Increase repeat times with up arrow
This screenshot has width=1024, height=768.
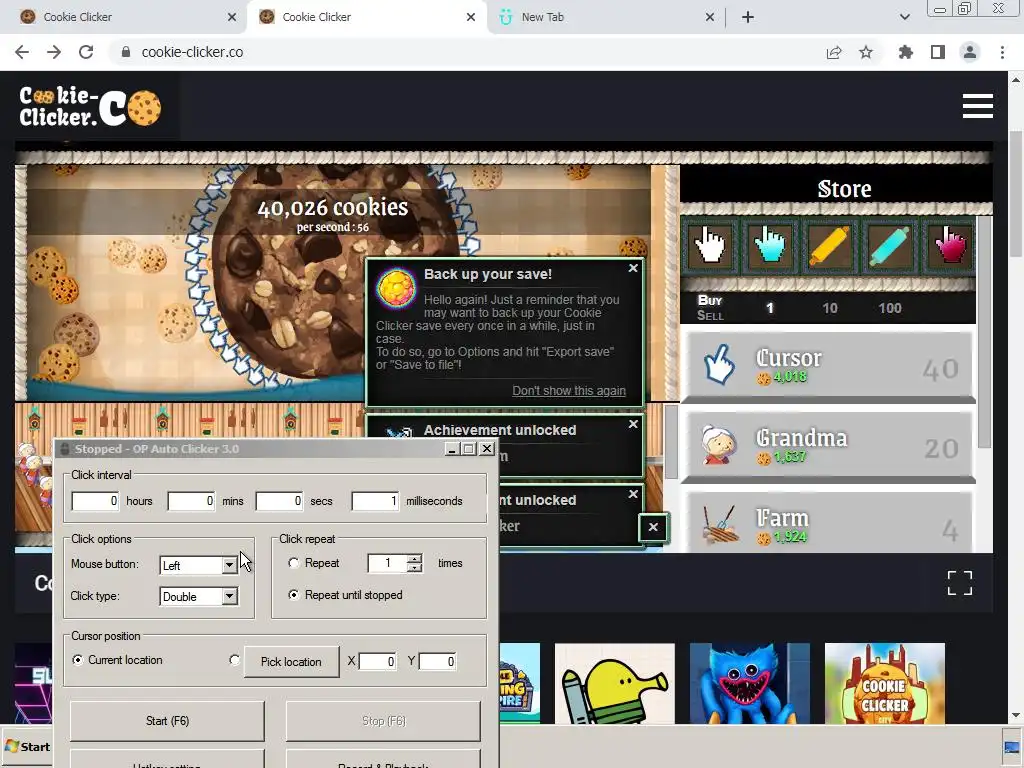tap(414, 558)
